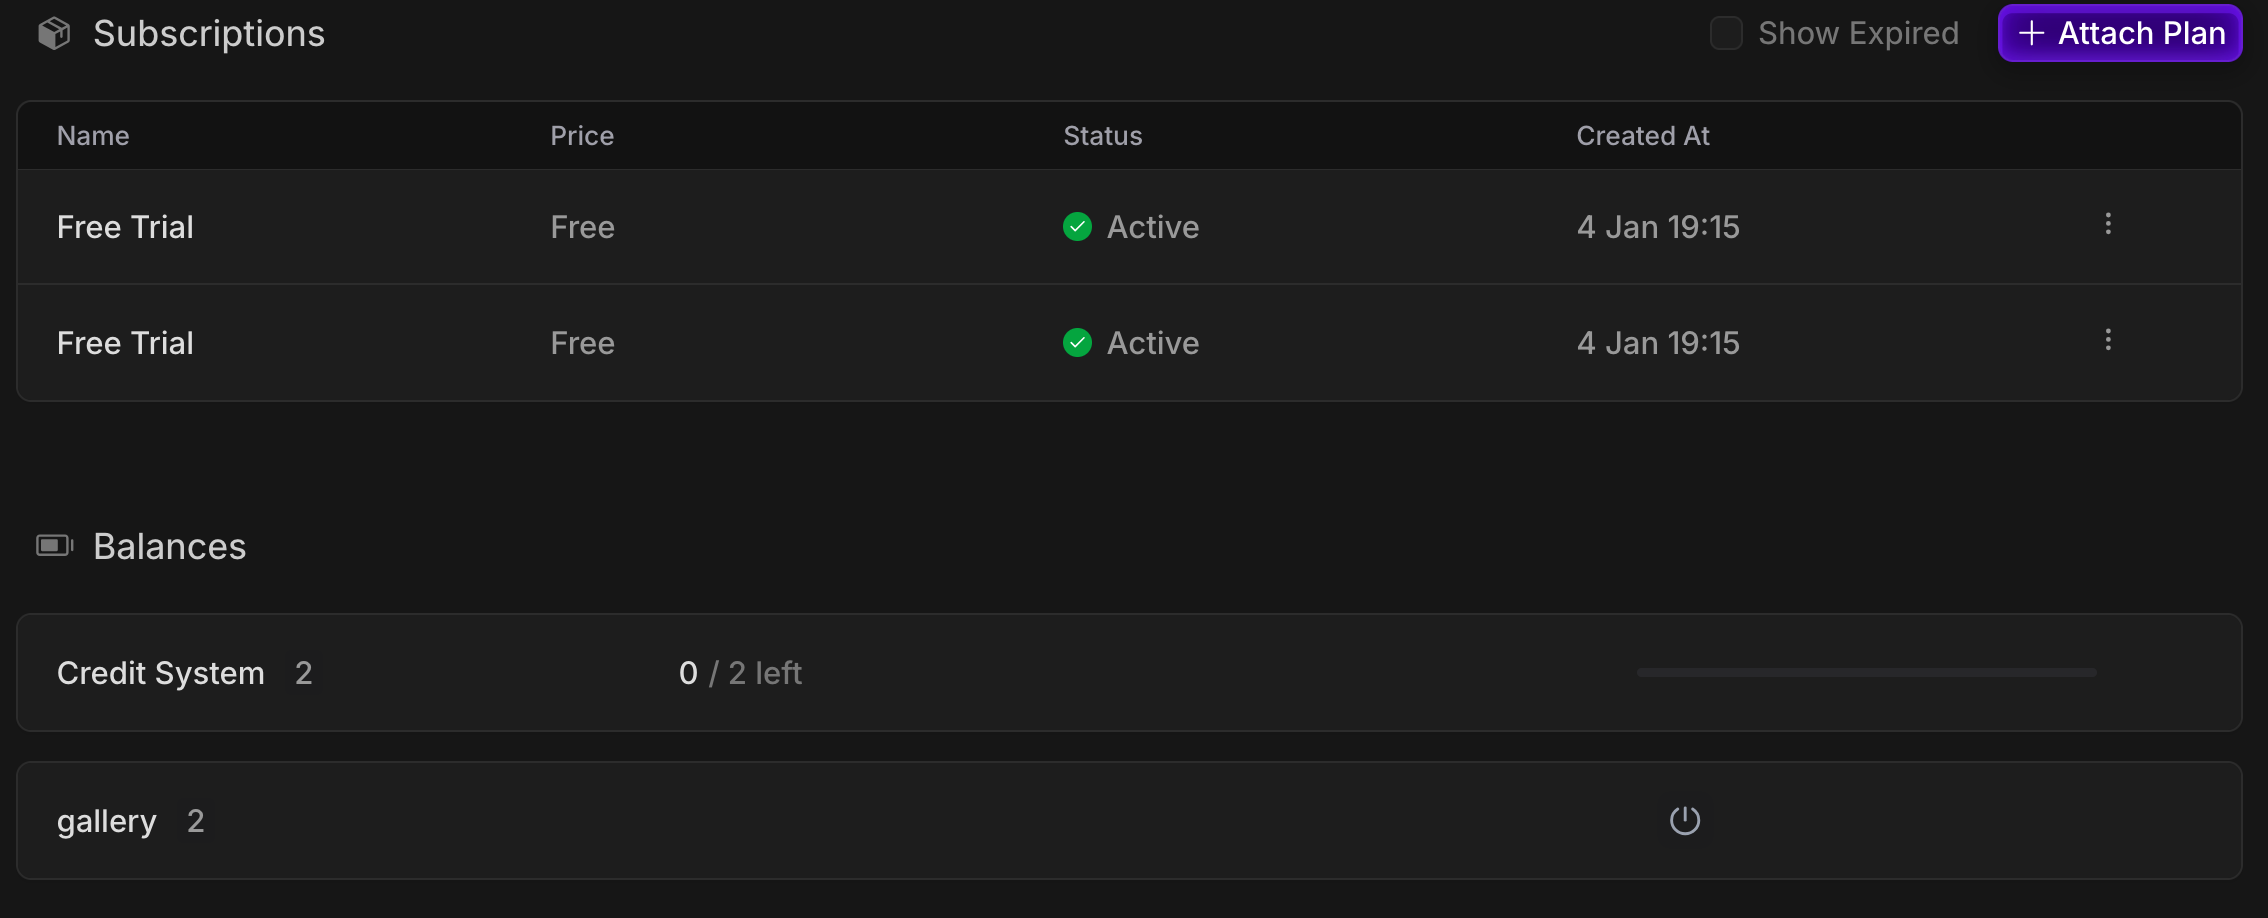This screenshot has height=918, width=2268.
Task: Select the first Free Trial subscription name
Action: pyautogui.click(x=125, y=227)
